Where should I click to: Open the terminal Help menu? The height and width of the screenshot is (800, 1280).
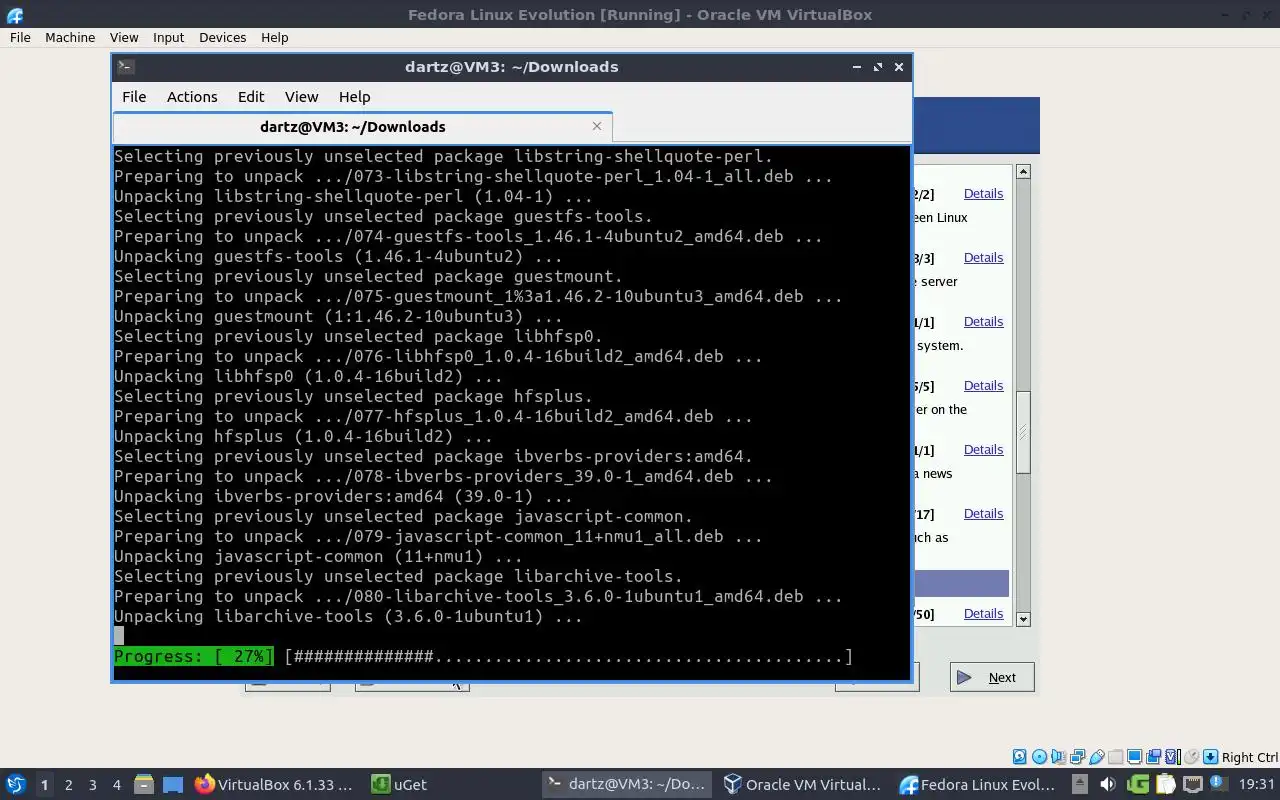pos(354,97)
